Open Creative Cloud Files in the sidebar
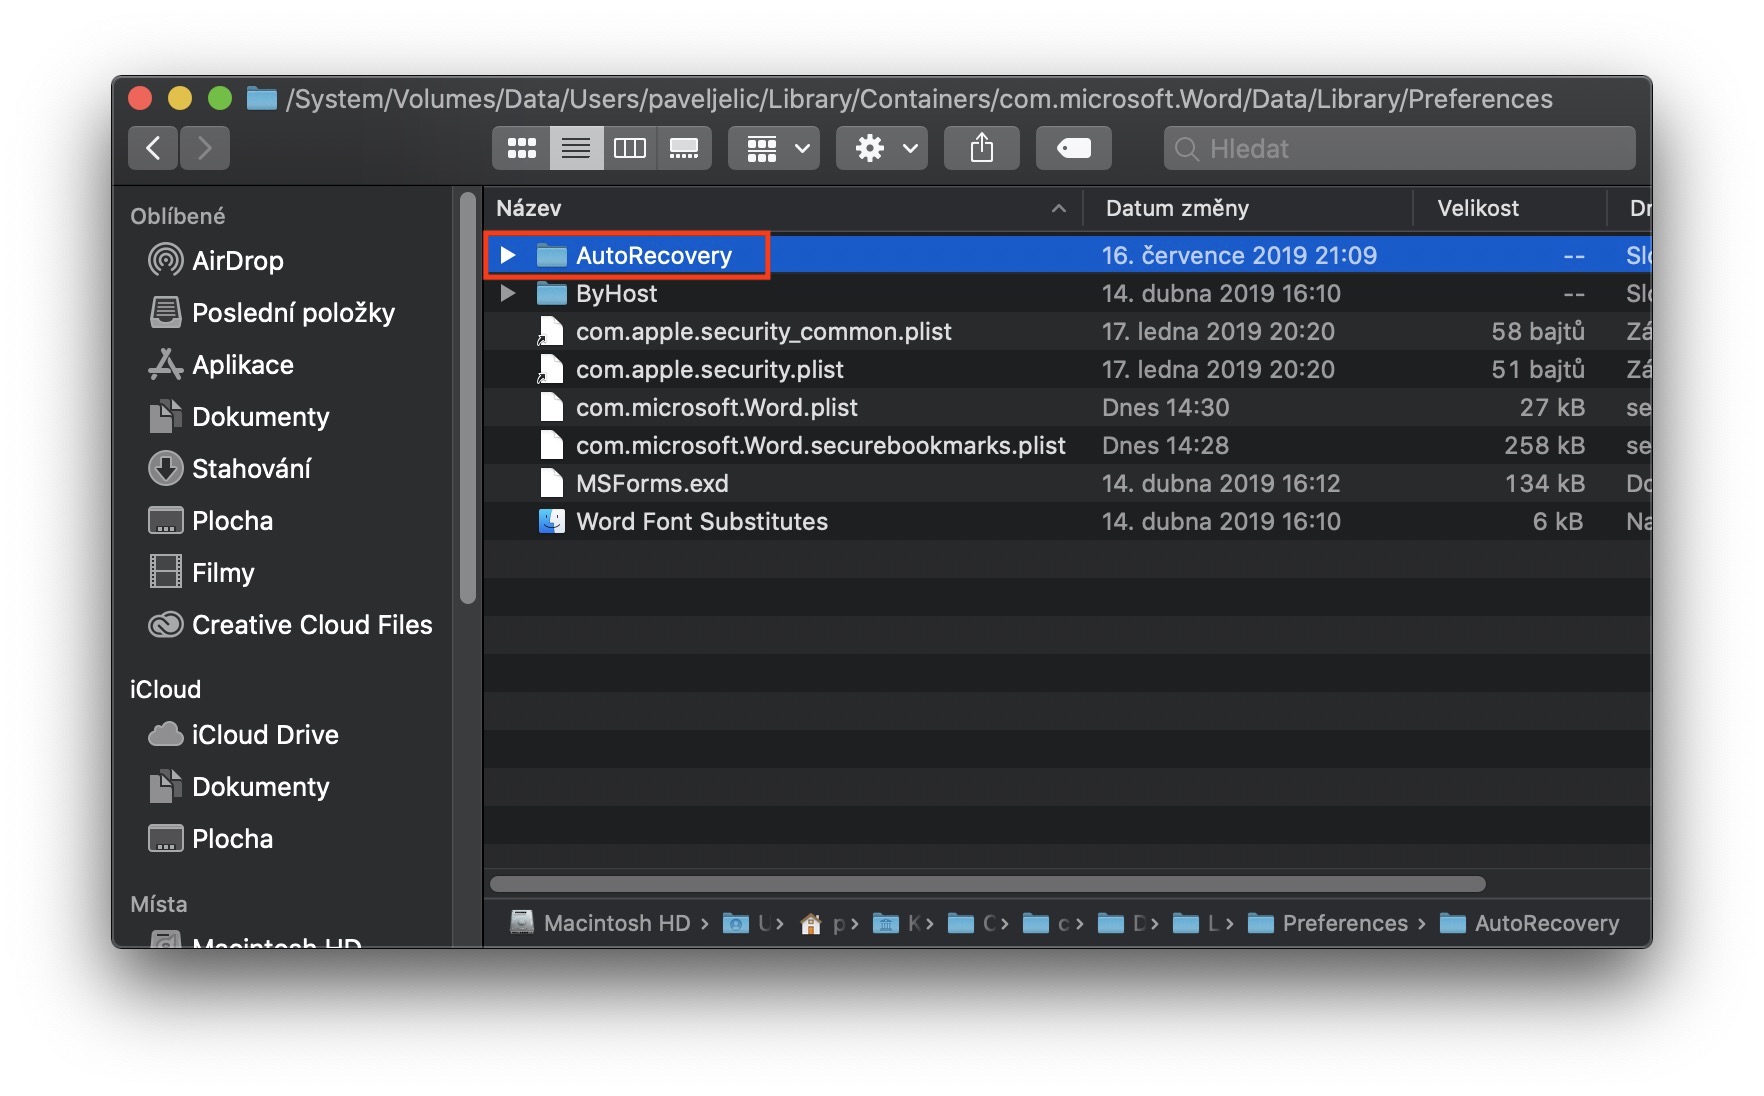 pyautogui.click(x=290, y=624)
